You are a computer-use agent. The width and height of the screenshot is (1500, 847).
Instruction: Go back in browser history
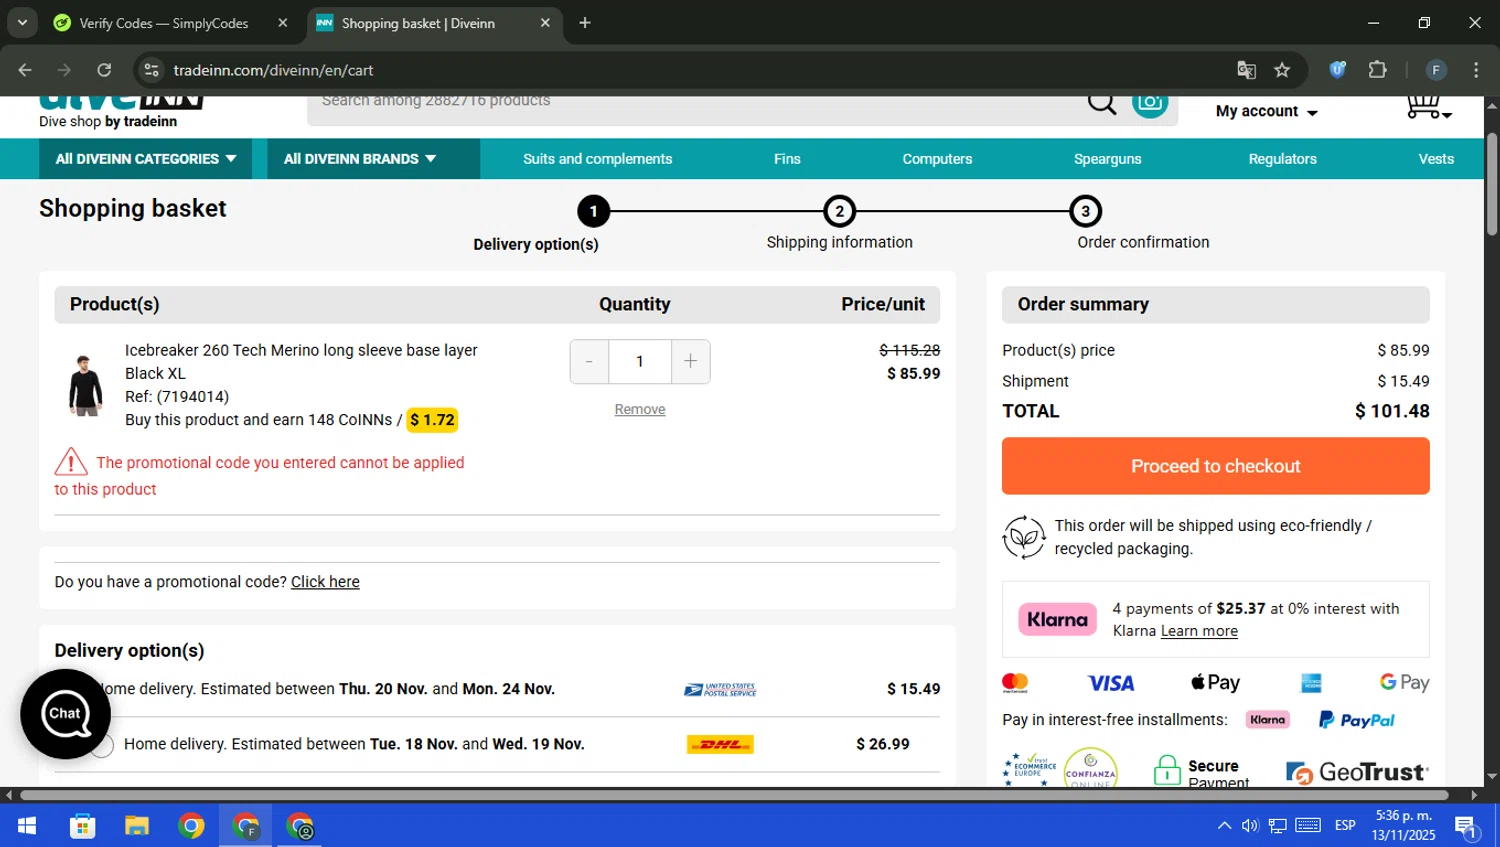pos(25,70)
